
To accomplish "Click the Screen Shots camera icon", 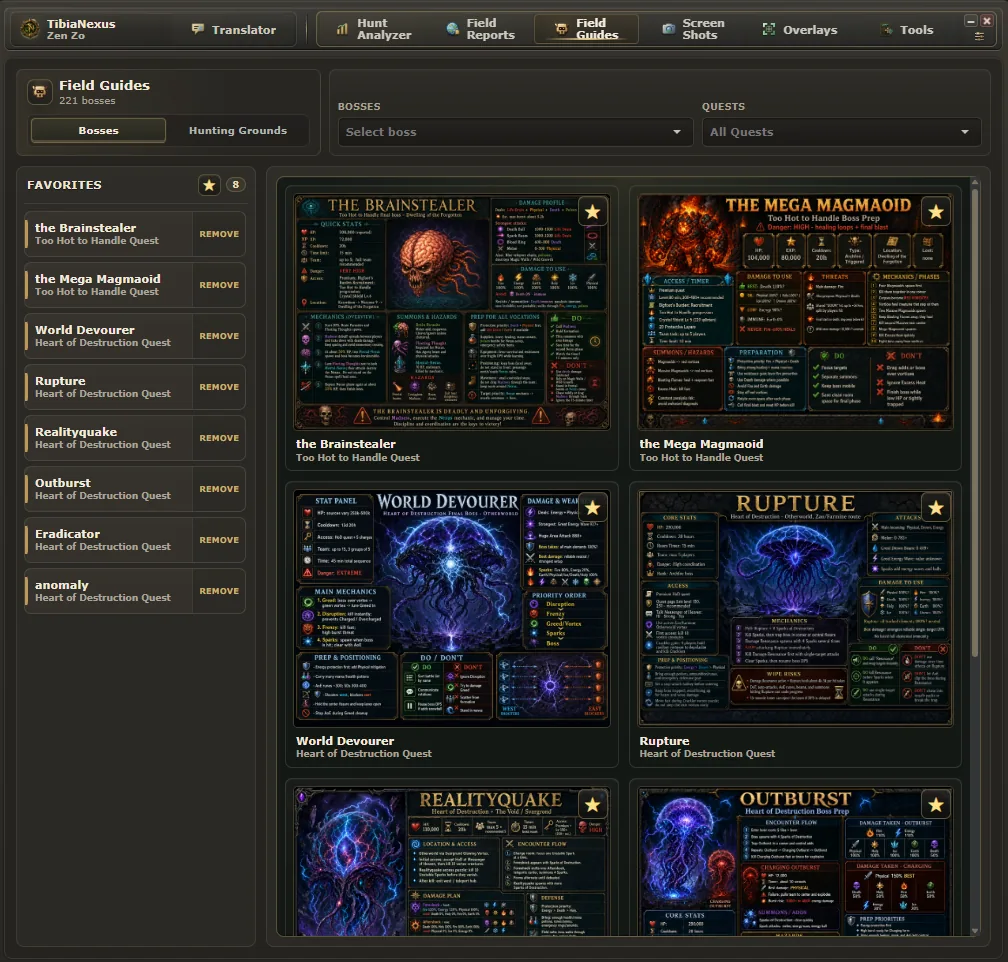I will pyautogui.click(x=669, y=29).
